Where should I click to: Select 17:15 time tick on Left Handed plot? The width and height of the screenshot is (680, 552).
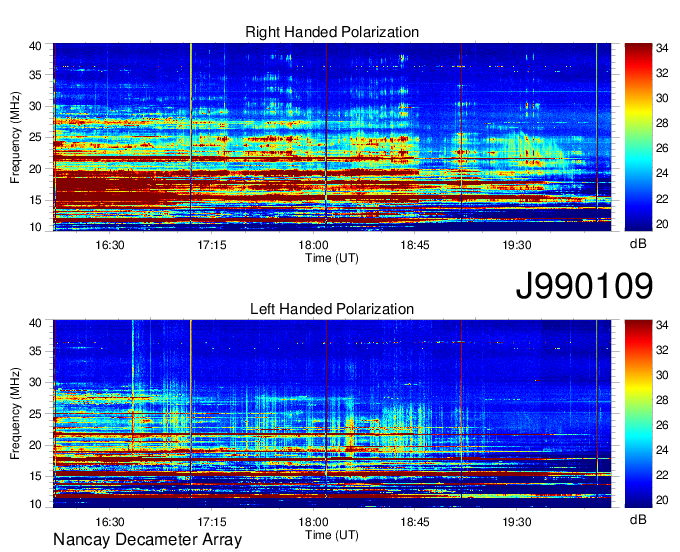[x=212, y=522]
